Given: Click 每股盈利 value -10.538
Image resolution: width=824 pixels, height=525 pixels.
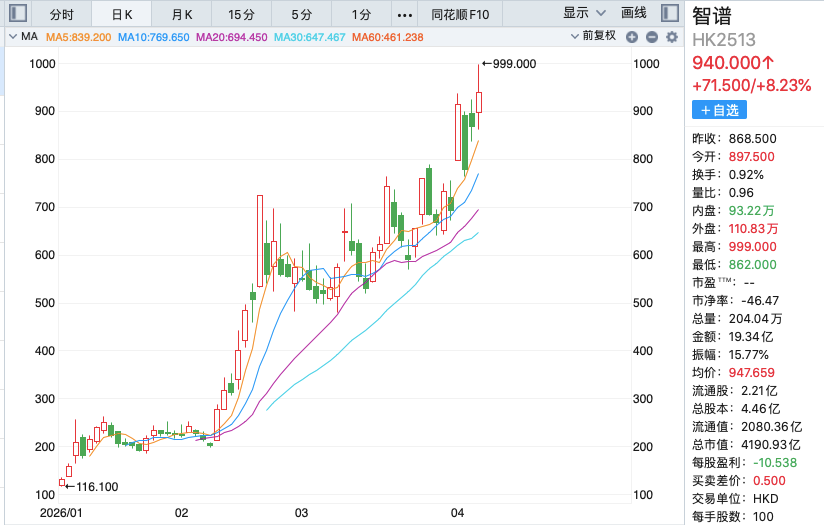Looking at the screenshot, I should click(x=775, y=462).
